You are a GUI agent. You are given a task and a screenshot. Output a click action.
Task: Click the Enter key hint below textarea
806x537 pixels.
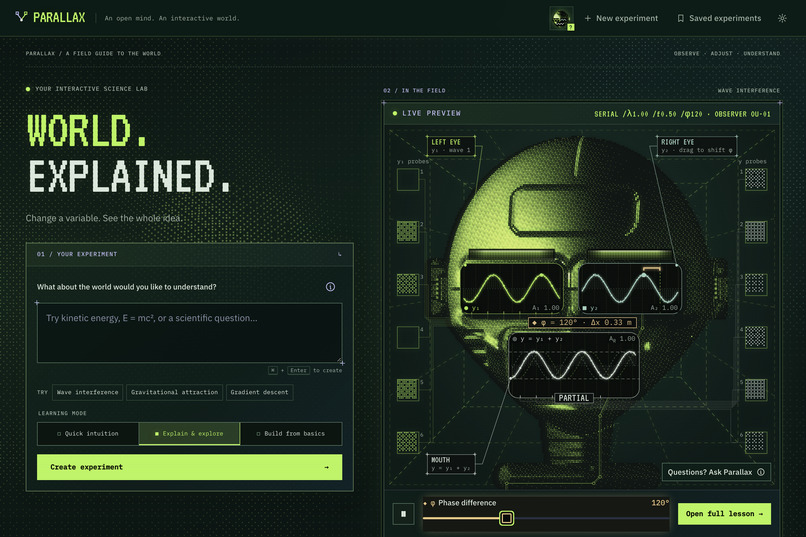point(298,370)
